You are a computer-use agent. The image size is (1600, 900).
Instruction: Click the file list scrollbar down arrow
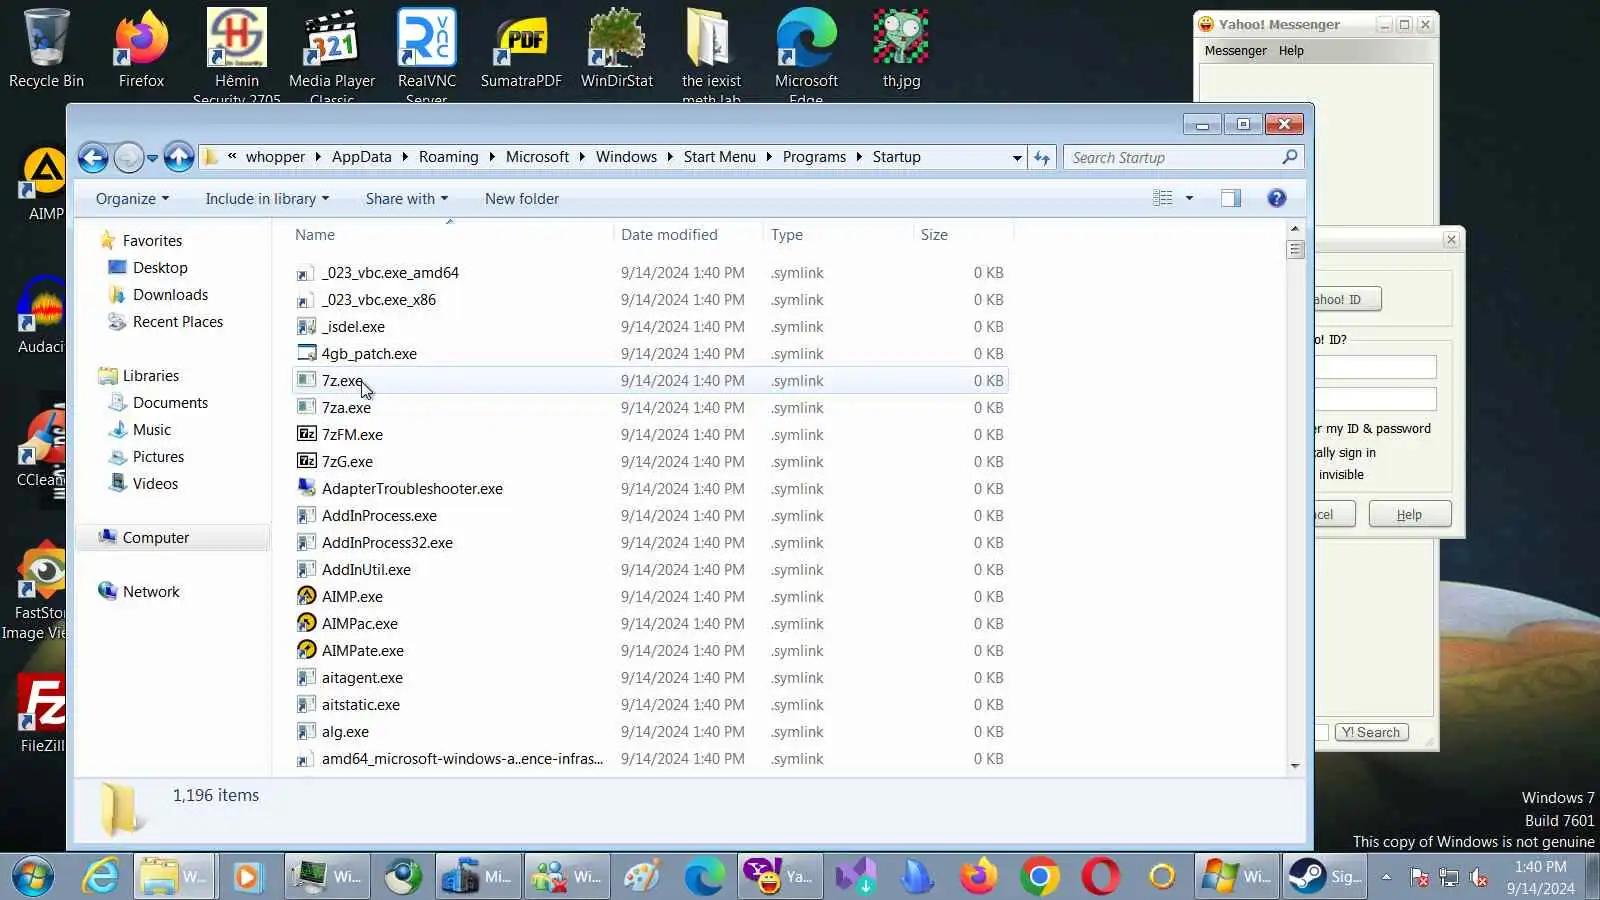pos(1295,766)
